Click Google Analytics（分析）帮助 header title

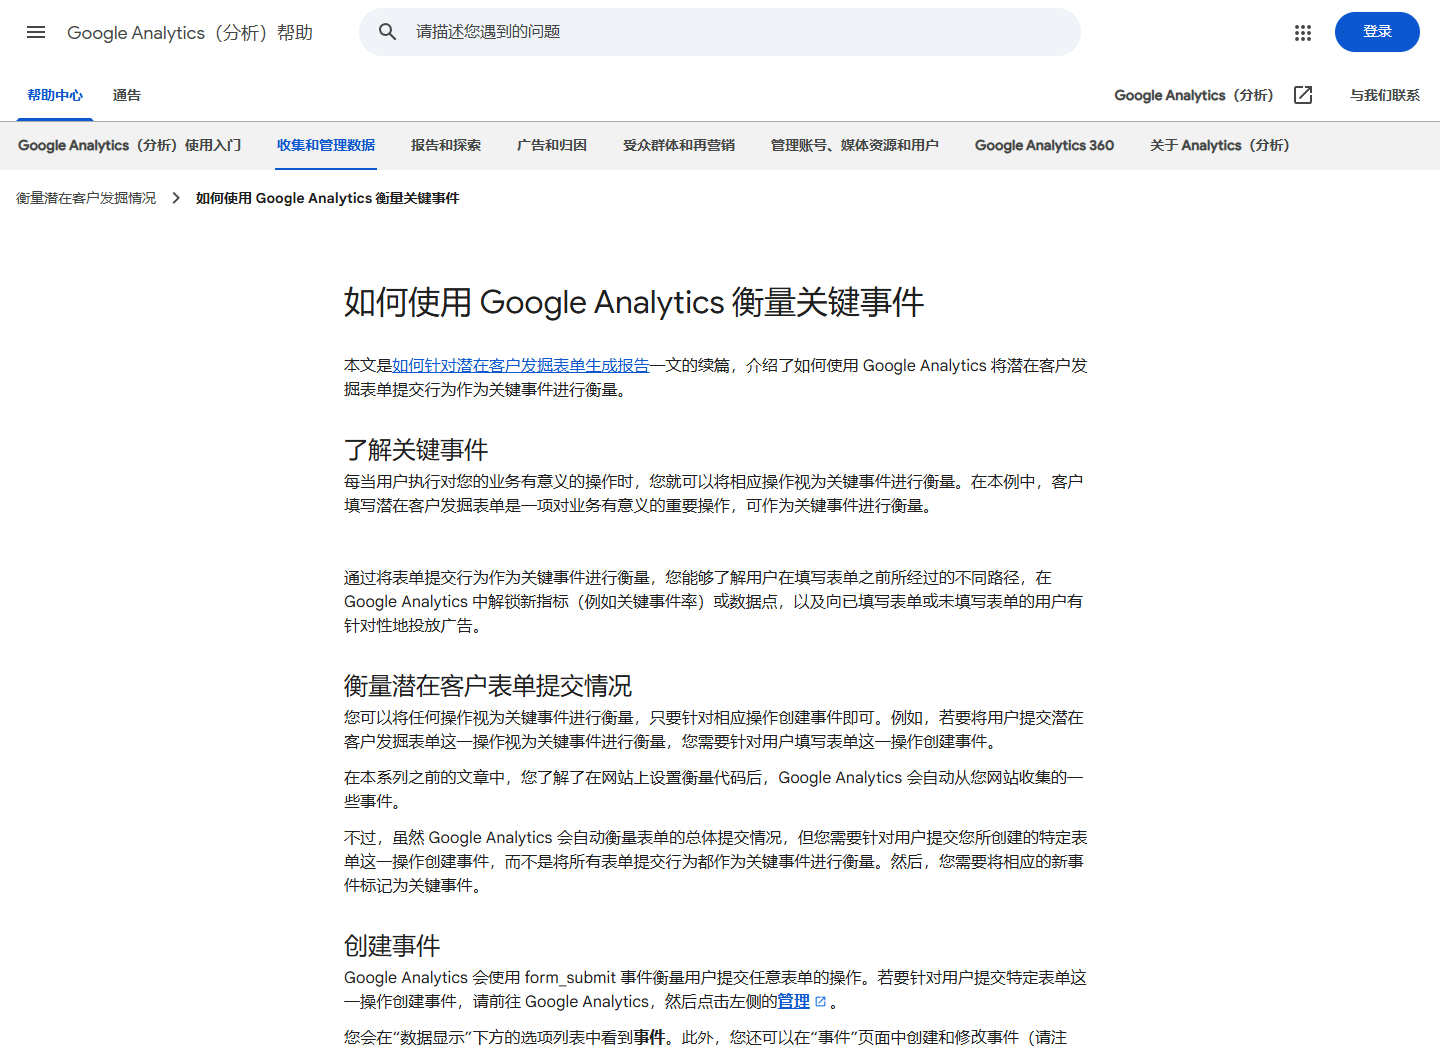tap(190, 32)
